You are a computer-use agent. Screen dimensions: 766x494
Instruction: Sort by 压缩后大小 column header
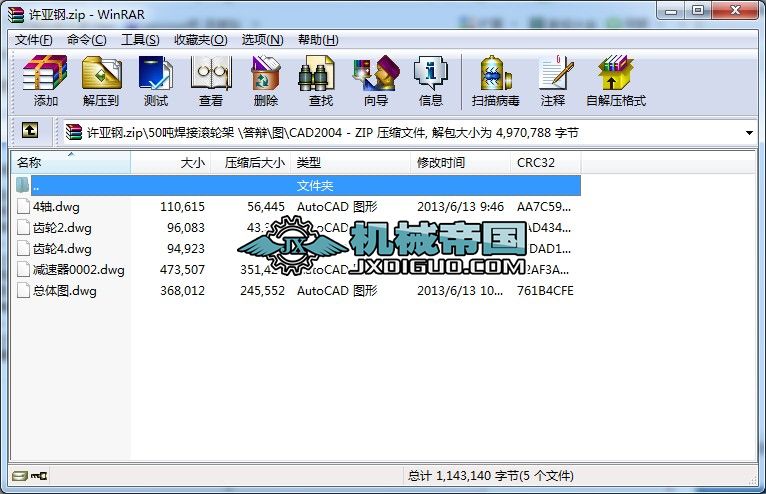(x=251, y=163)
